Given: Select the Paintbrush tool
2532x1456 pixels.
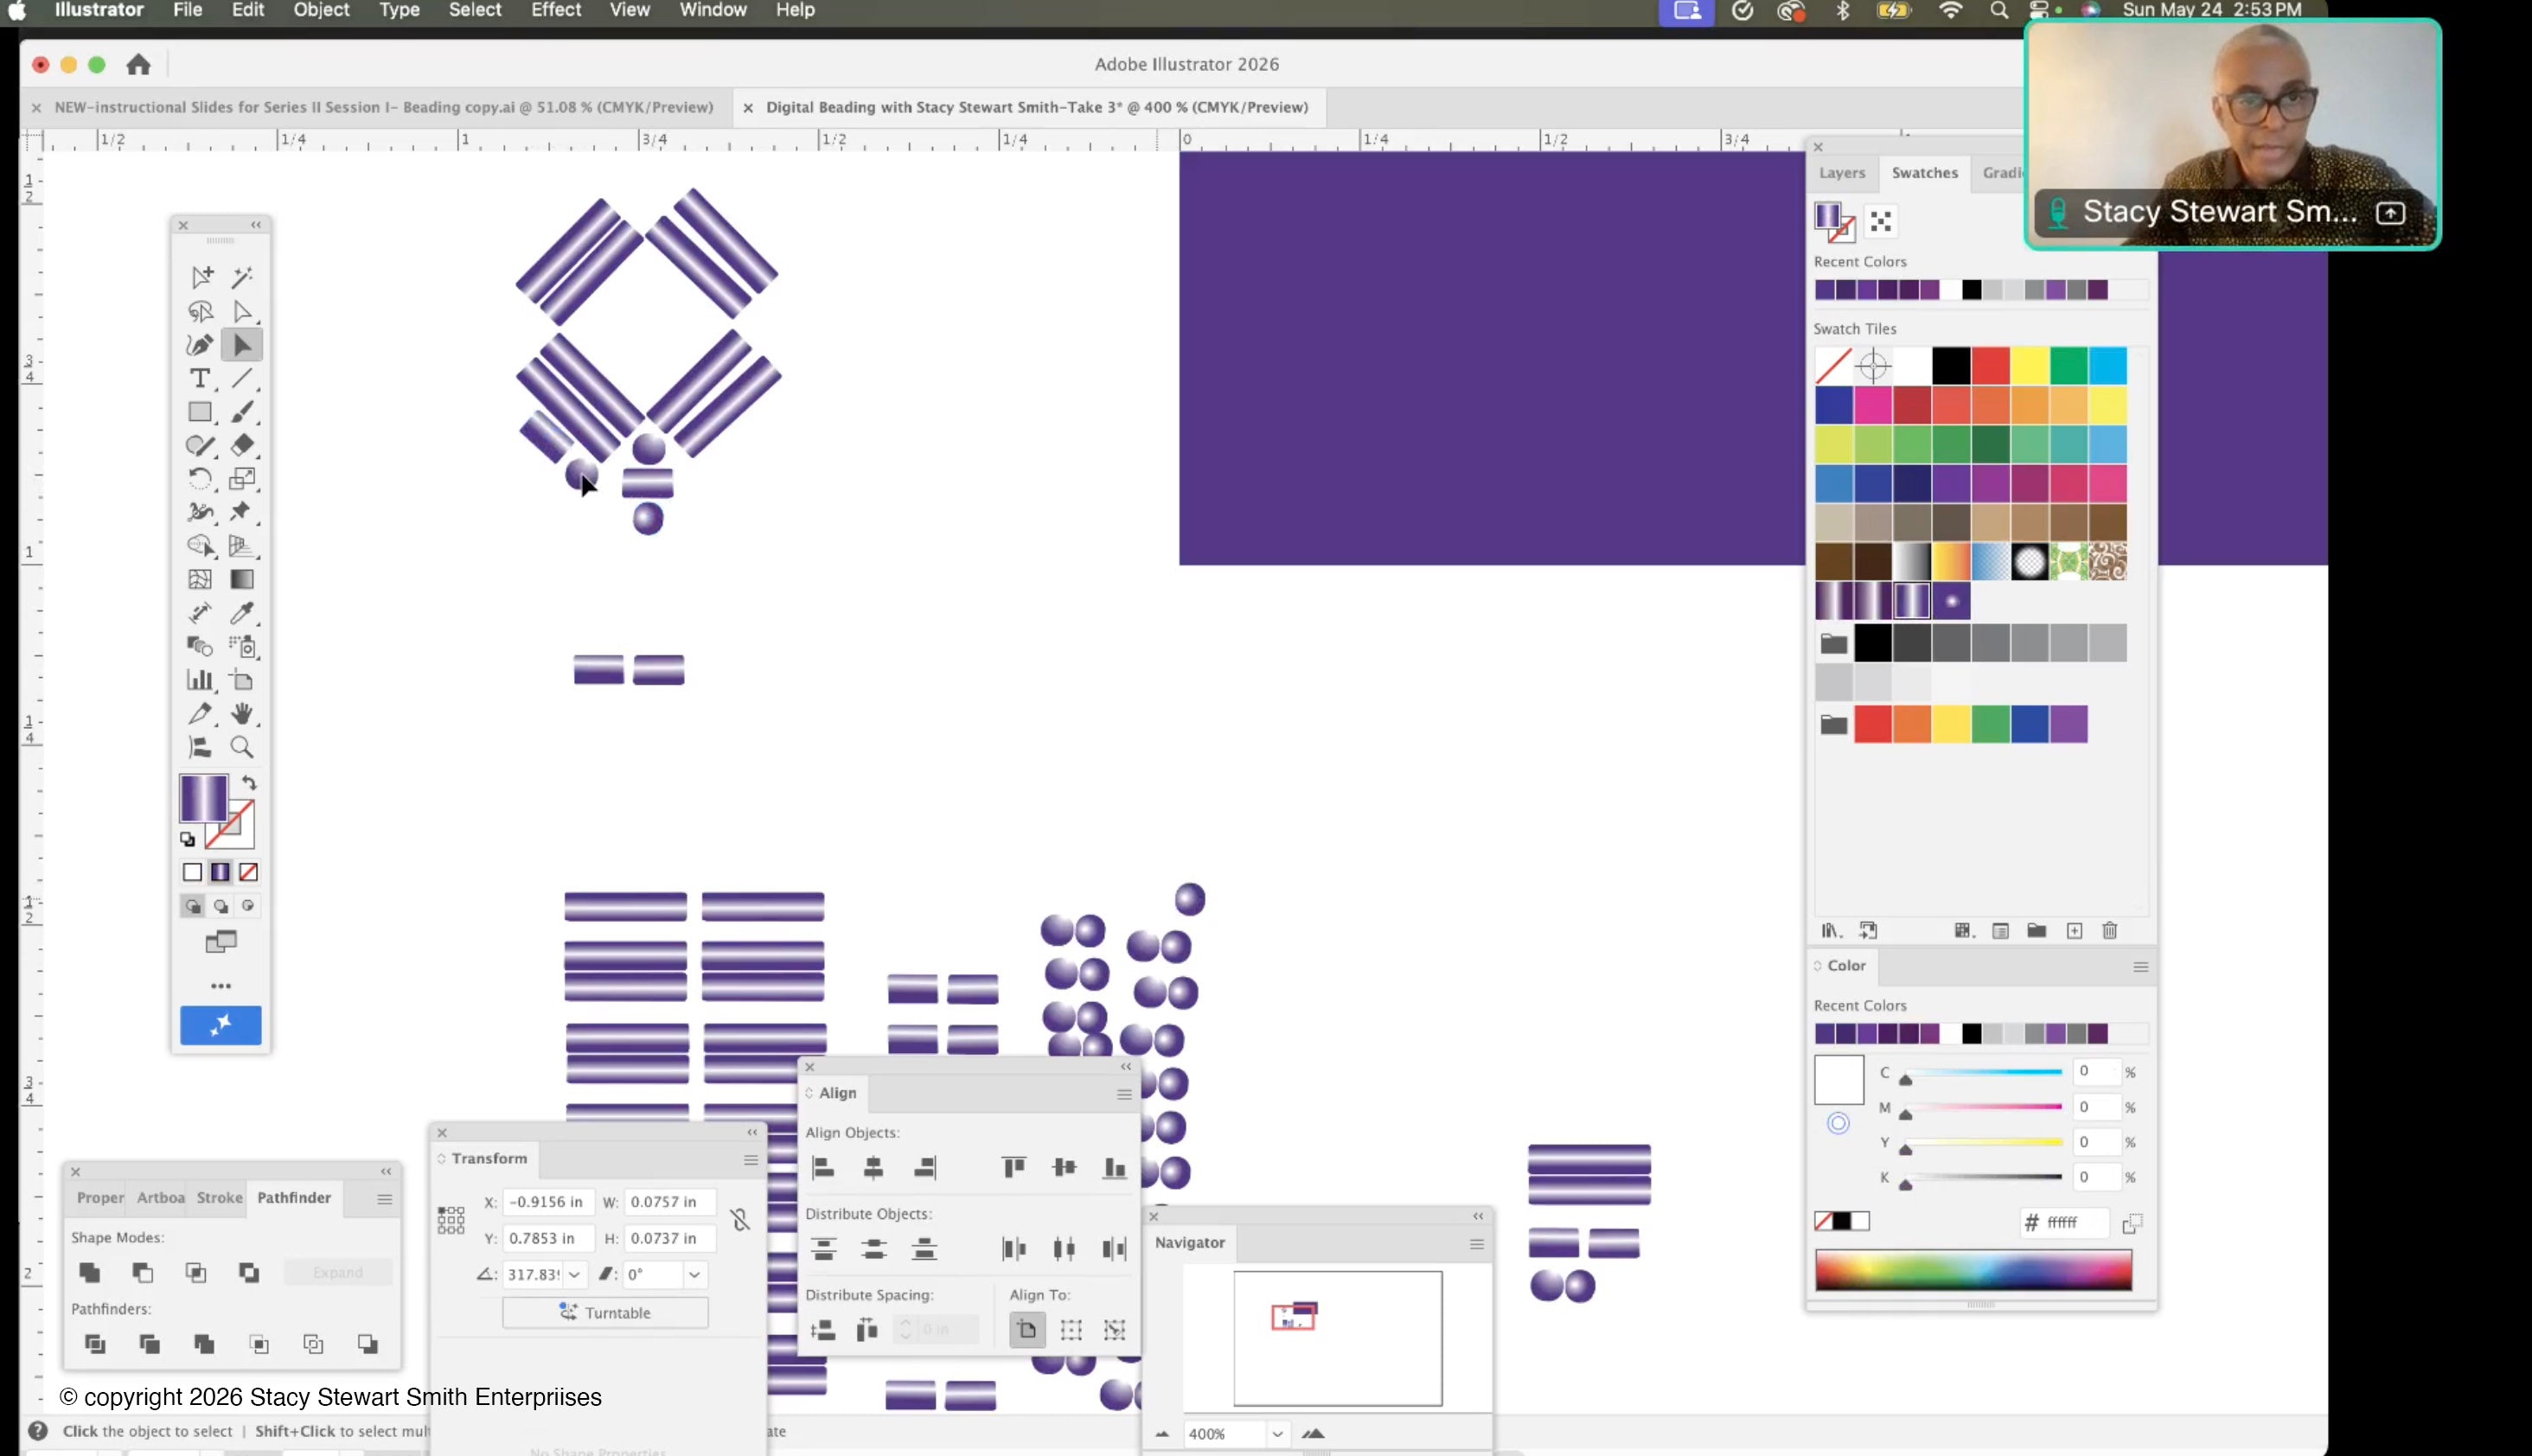Looking at the screenshot, I should pos(242,412).
